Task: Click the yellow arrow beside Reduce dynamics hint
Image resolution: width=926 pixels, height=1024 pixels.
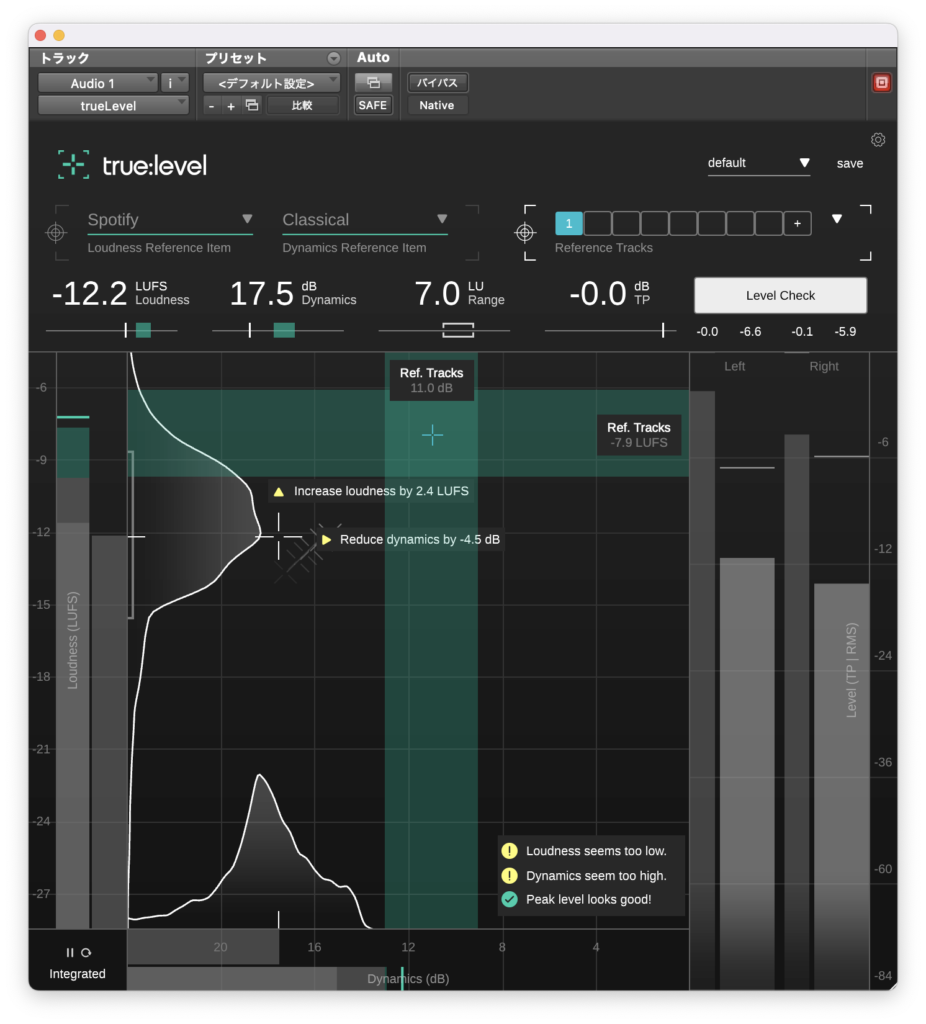Action: [327, 539]
